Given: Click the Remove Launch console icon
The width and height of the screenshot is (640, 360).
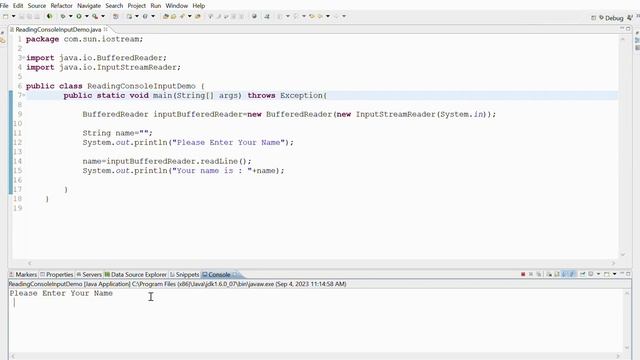Looking at the screenshot, I should pyautogui.click(x=531, y=274).
